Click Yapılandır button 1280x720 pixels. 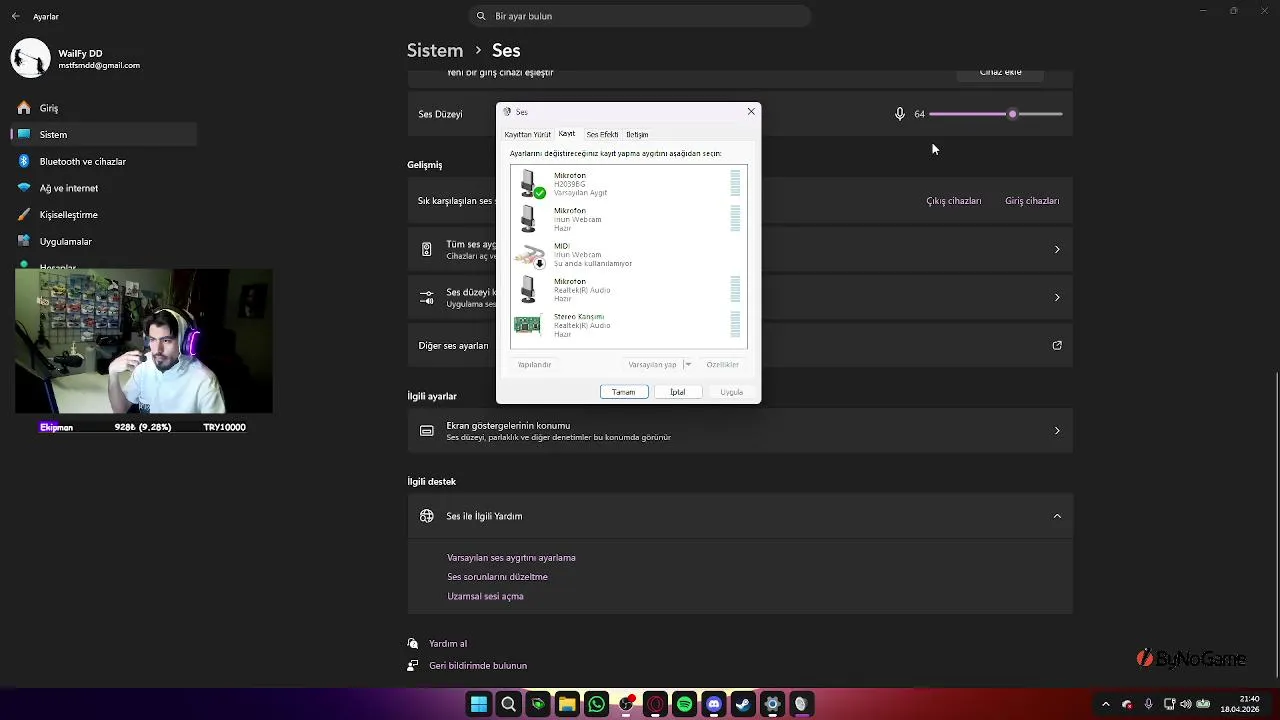(534, 365)
